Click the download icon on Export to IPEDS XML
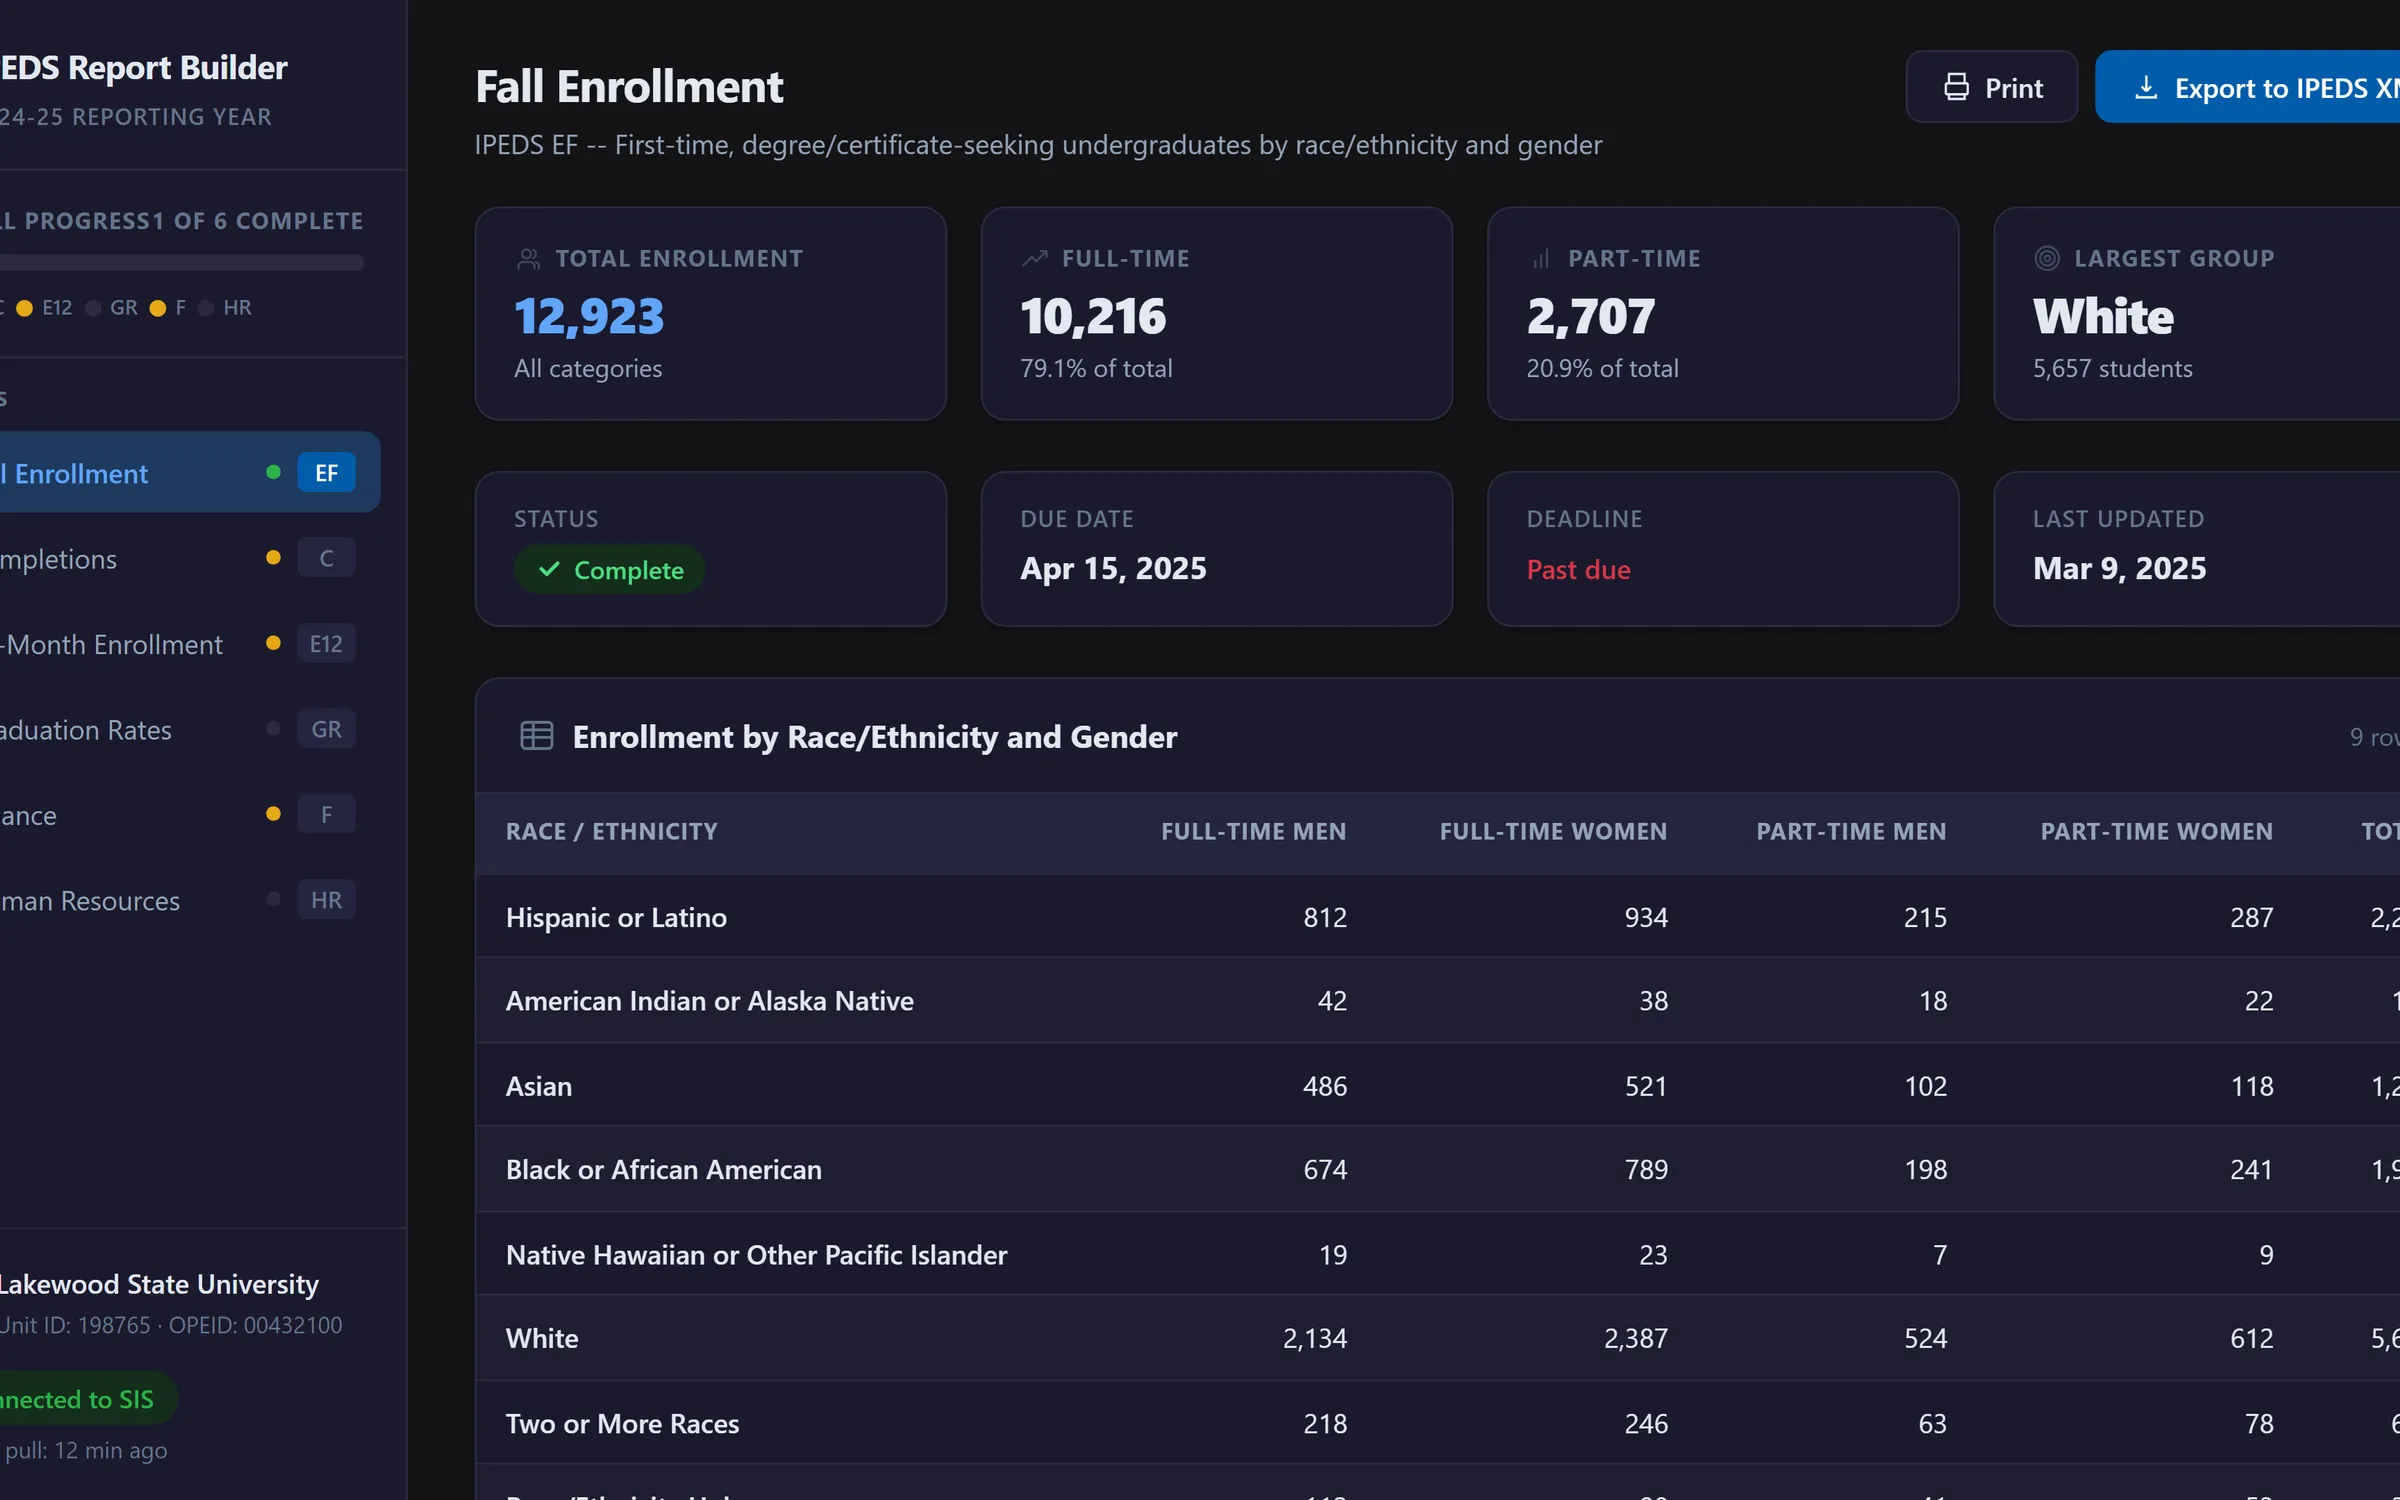The image size is (2400, 1500). tap(2146, 87)
